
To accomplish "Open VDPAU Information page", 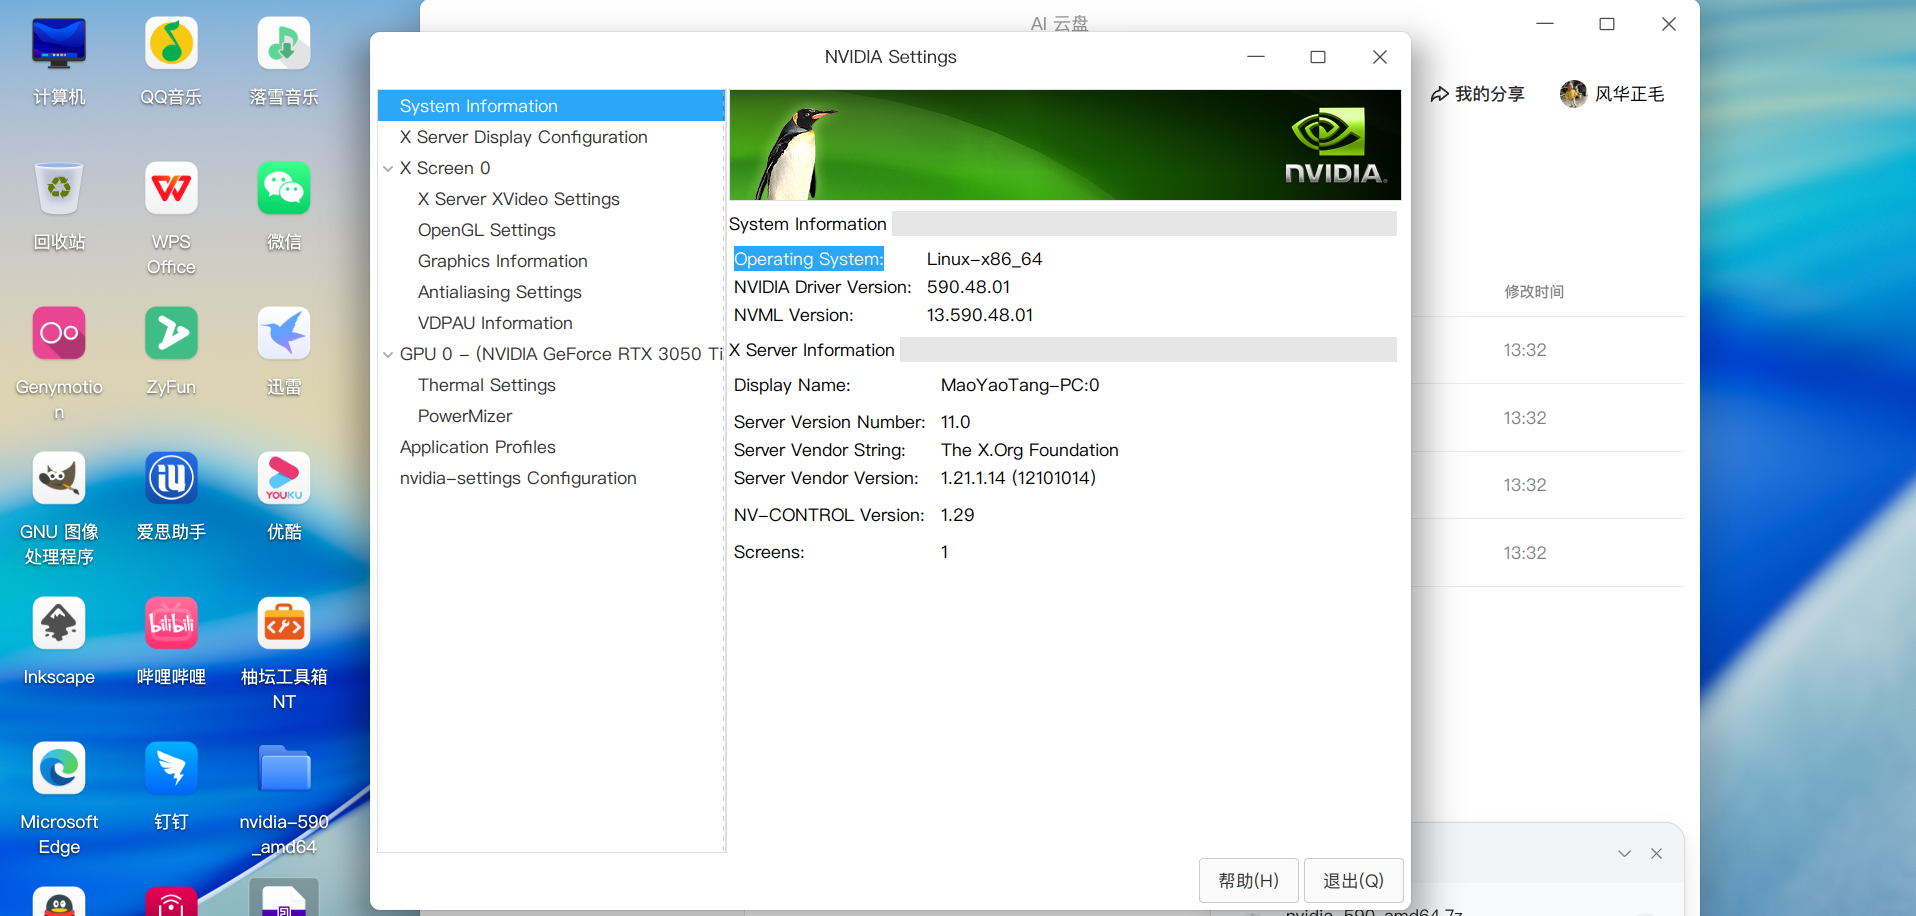I will pyautogui.click(x=495, y=323).
